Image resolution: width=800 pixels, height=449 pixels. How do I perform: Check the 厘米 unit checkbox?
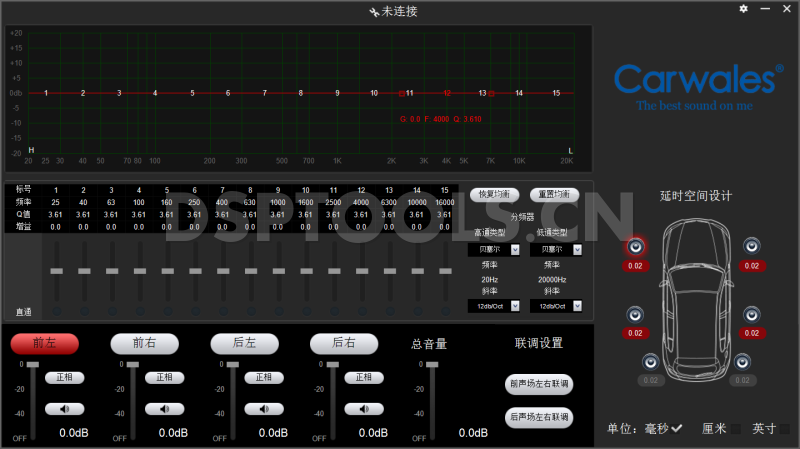point(736,429)
